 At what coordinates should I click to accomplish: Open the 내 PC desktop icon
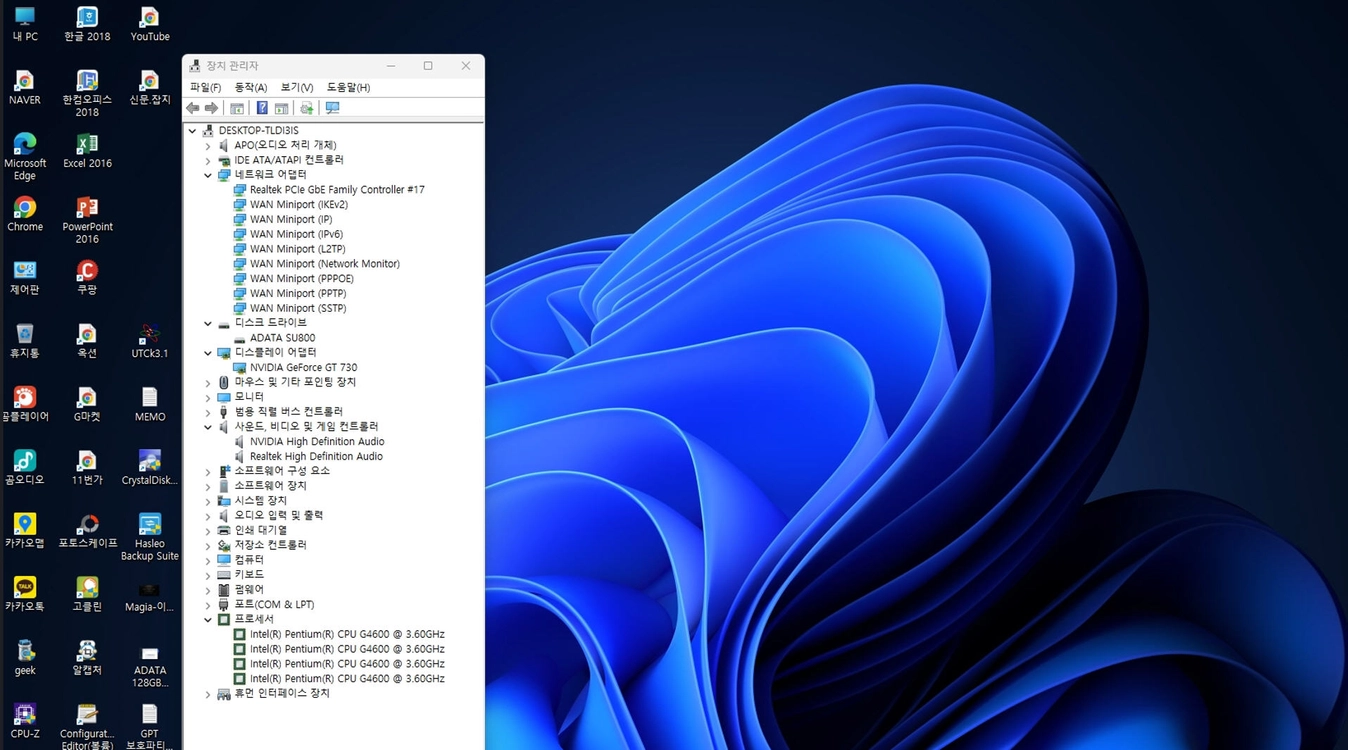(25, 25)
